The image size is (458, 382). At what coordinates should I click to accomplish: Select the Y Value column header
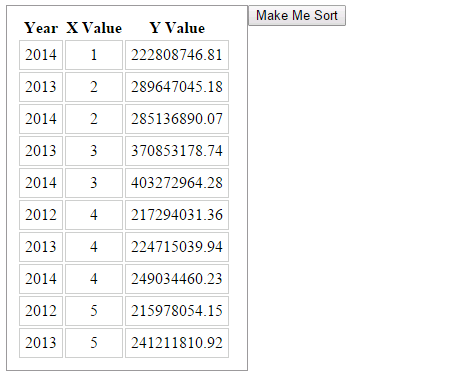pos(177,28)
